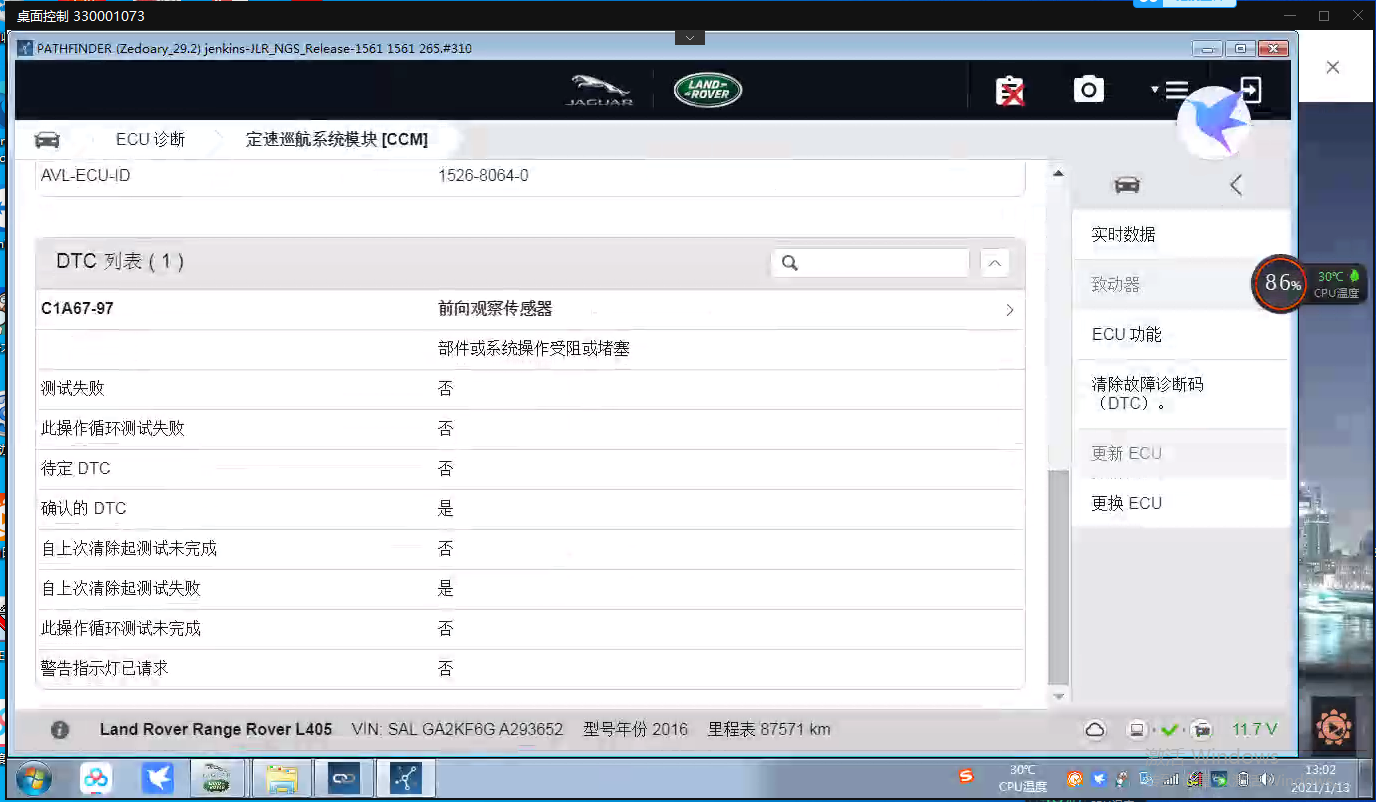The height and width of the screenshot is (802, 1376).
Task: Click the info icon in status bar
Action: click(60, 730)
